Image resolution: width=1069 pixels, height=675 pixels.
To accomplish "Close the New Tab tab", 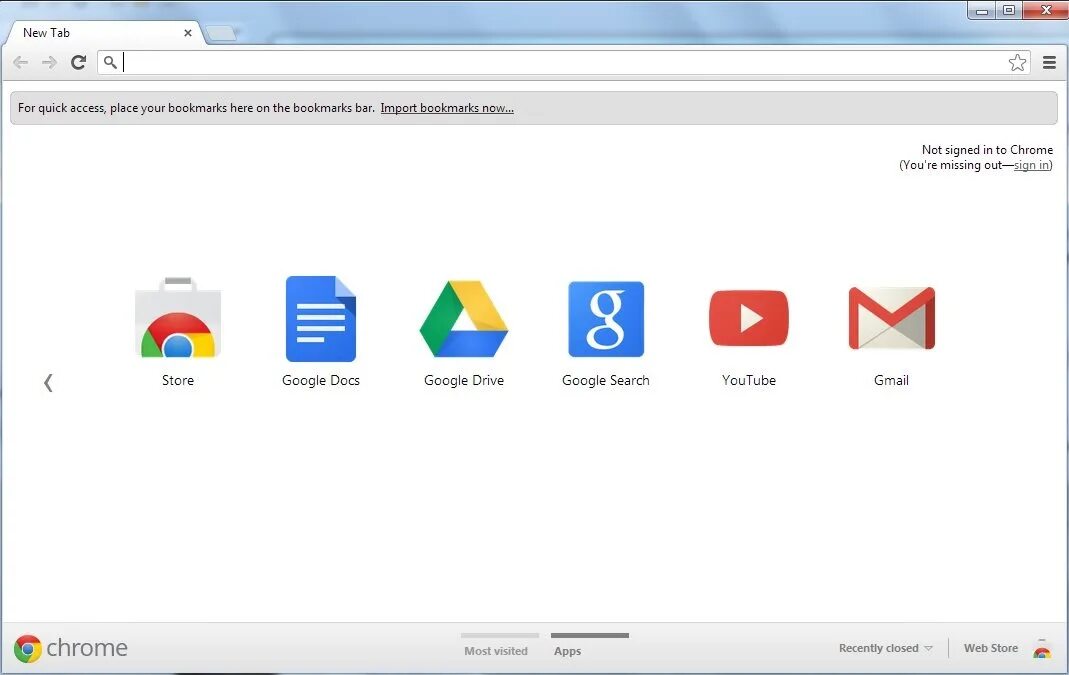I will point(187,33).
